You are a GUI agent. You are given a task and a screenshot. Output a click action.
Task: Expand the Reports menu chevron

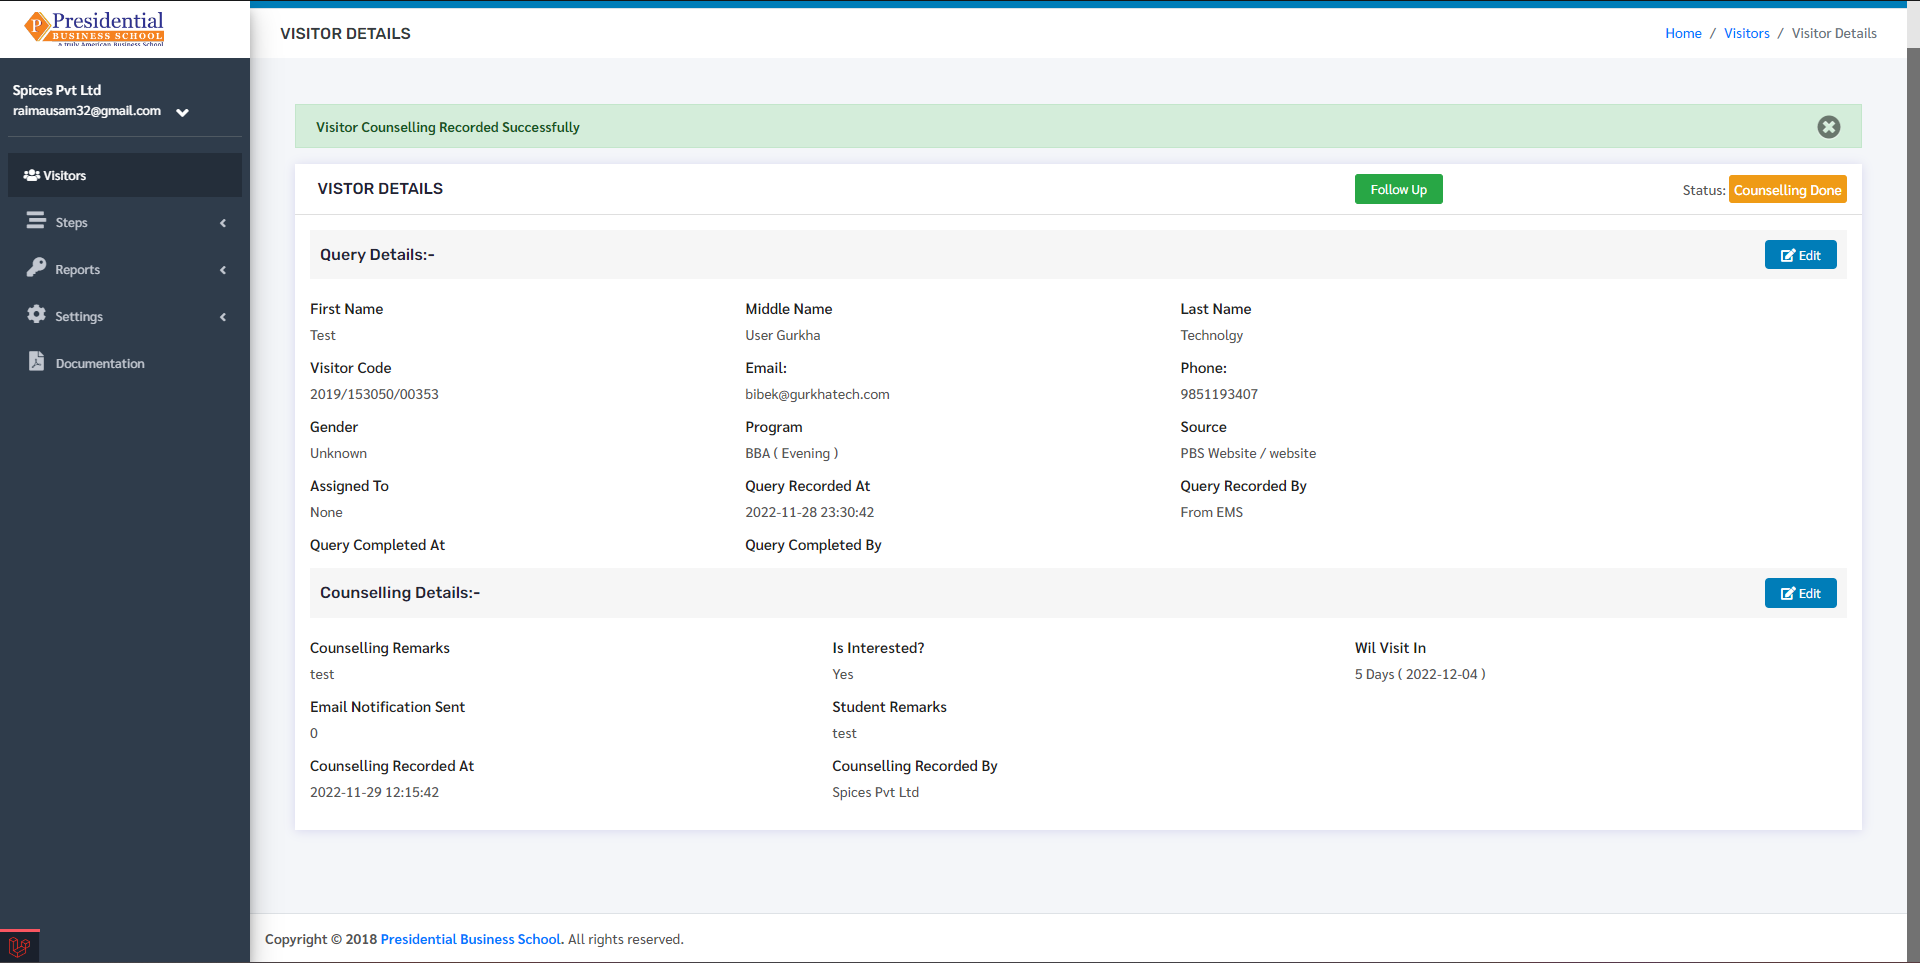(x=223, y=270)
